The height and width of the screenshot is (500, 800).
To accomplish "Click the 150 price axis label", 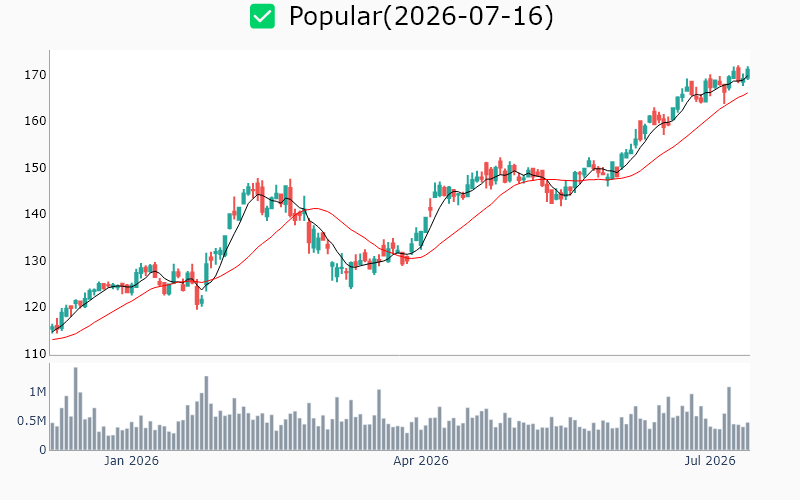I will click(35, 168).
